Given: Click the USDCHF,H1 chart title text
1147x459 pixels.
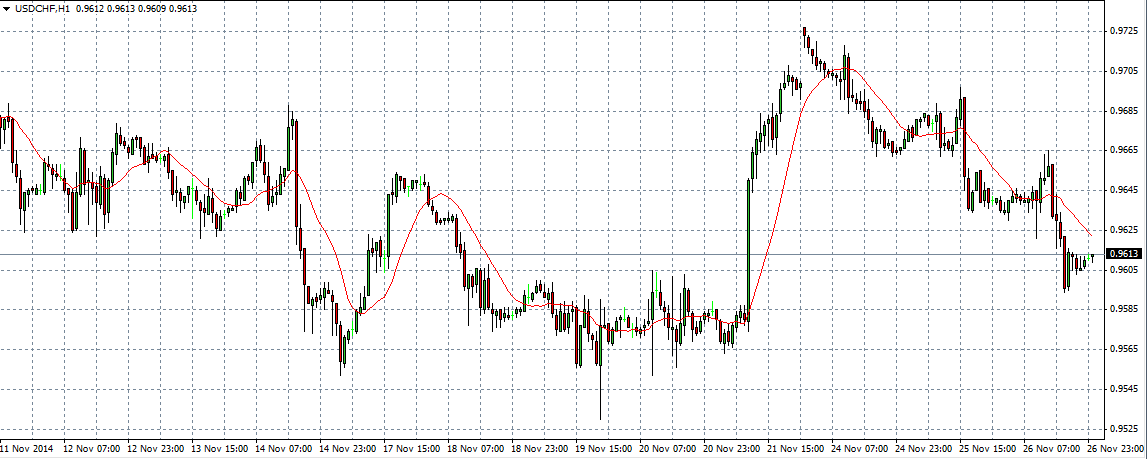Looking at the screenshot, I should click(41, 8).
